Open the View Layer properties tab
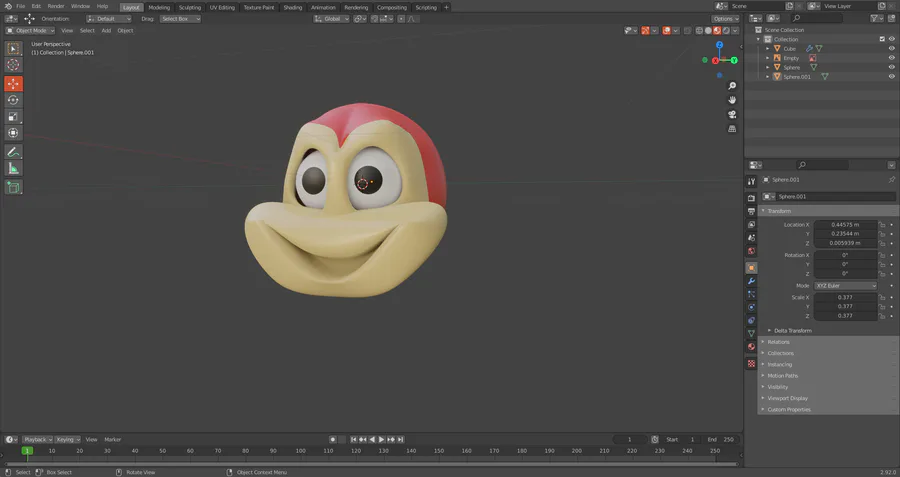Screen dimensions: 900x477 point(751,224)
